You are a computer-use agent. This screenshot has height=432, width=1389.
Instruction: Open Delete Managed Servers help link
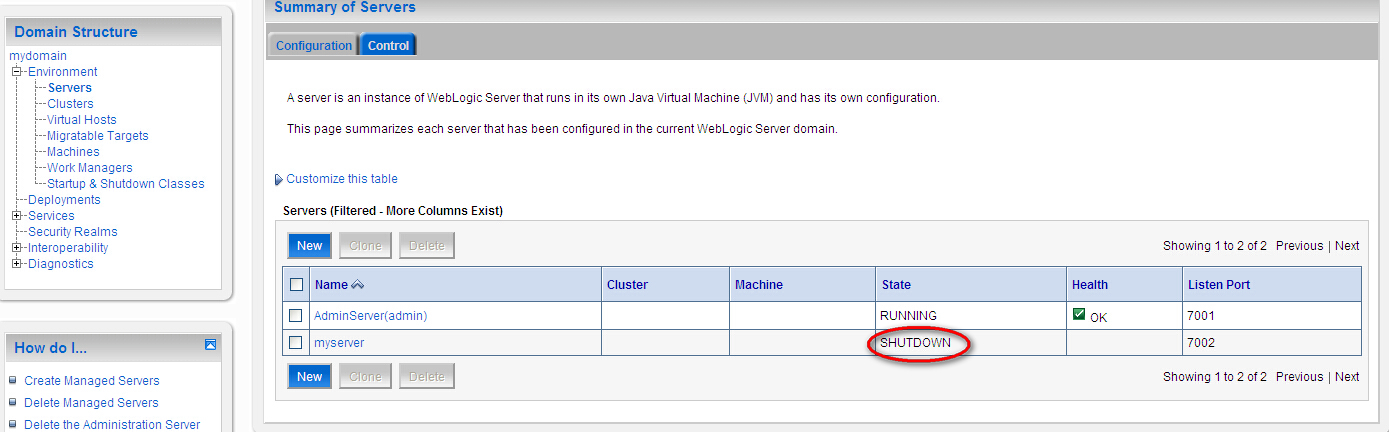[x=91, y=403]
